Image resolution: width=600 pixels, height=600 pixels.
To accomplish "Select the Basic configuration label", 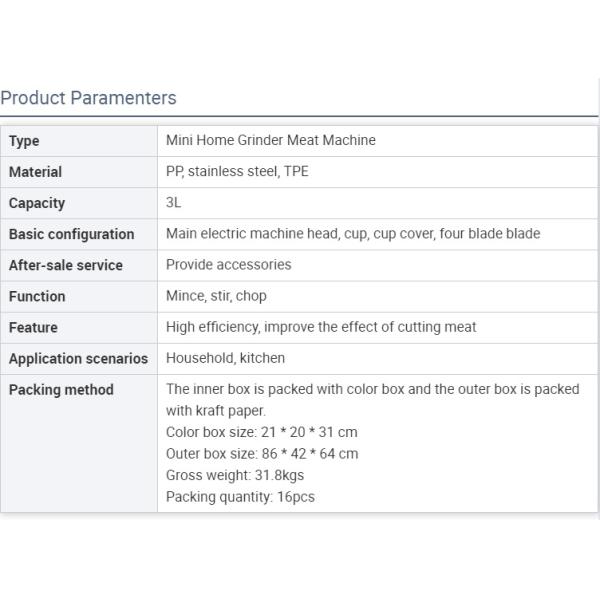I will (x=71, y=234).
